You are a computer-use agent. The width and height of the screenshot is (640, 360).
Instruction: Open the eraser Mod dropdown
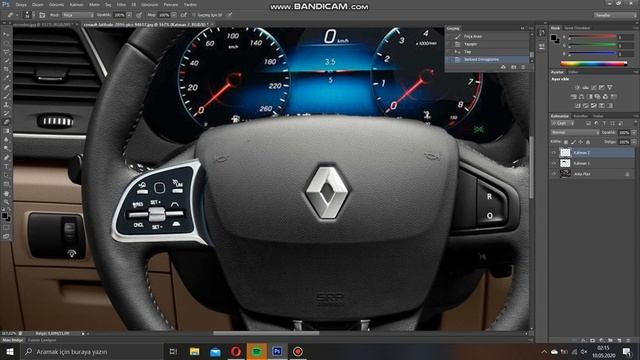click(x=78, y=15)
